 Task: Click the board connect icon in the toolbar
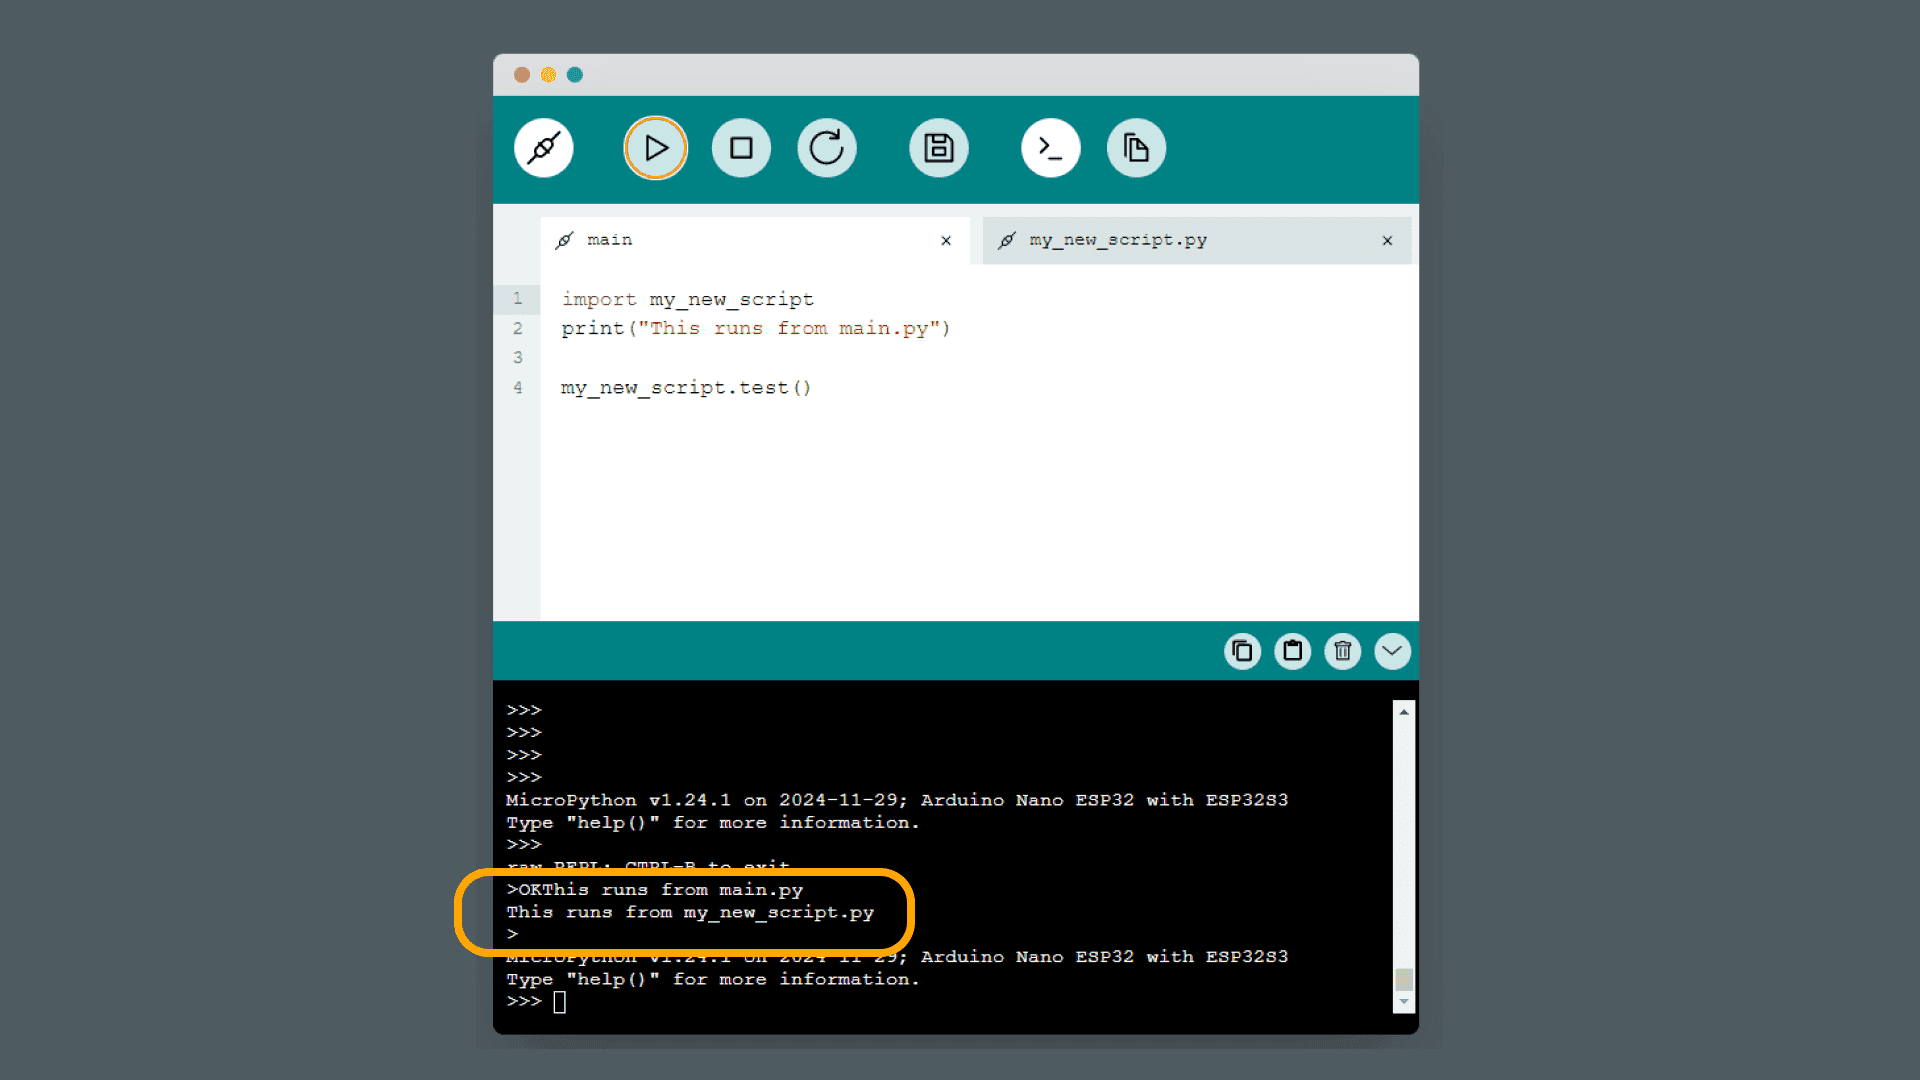point(543,147)
